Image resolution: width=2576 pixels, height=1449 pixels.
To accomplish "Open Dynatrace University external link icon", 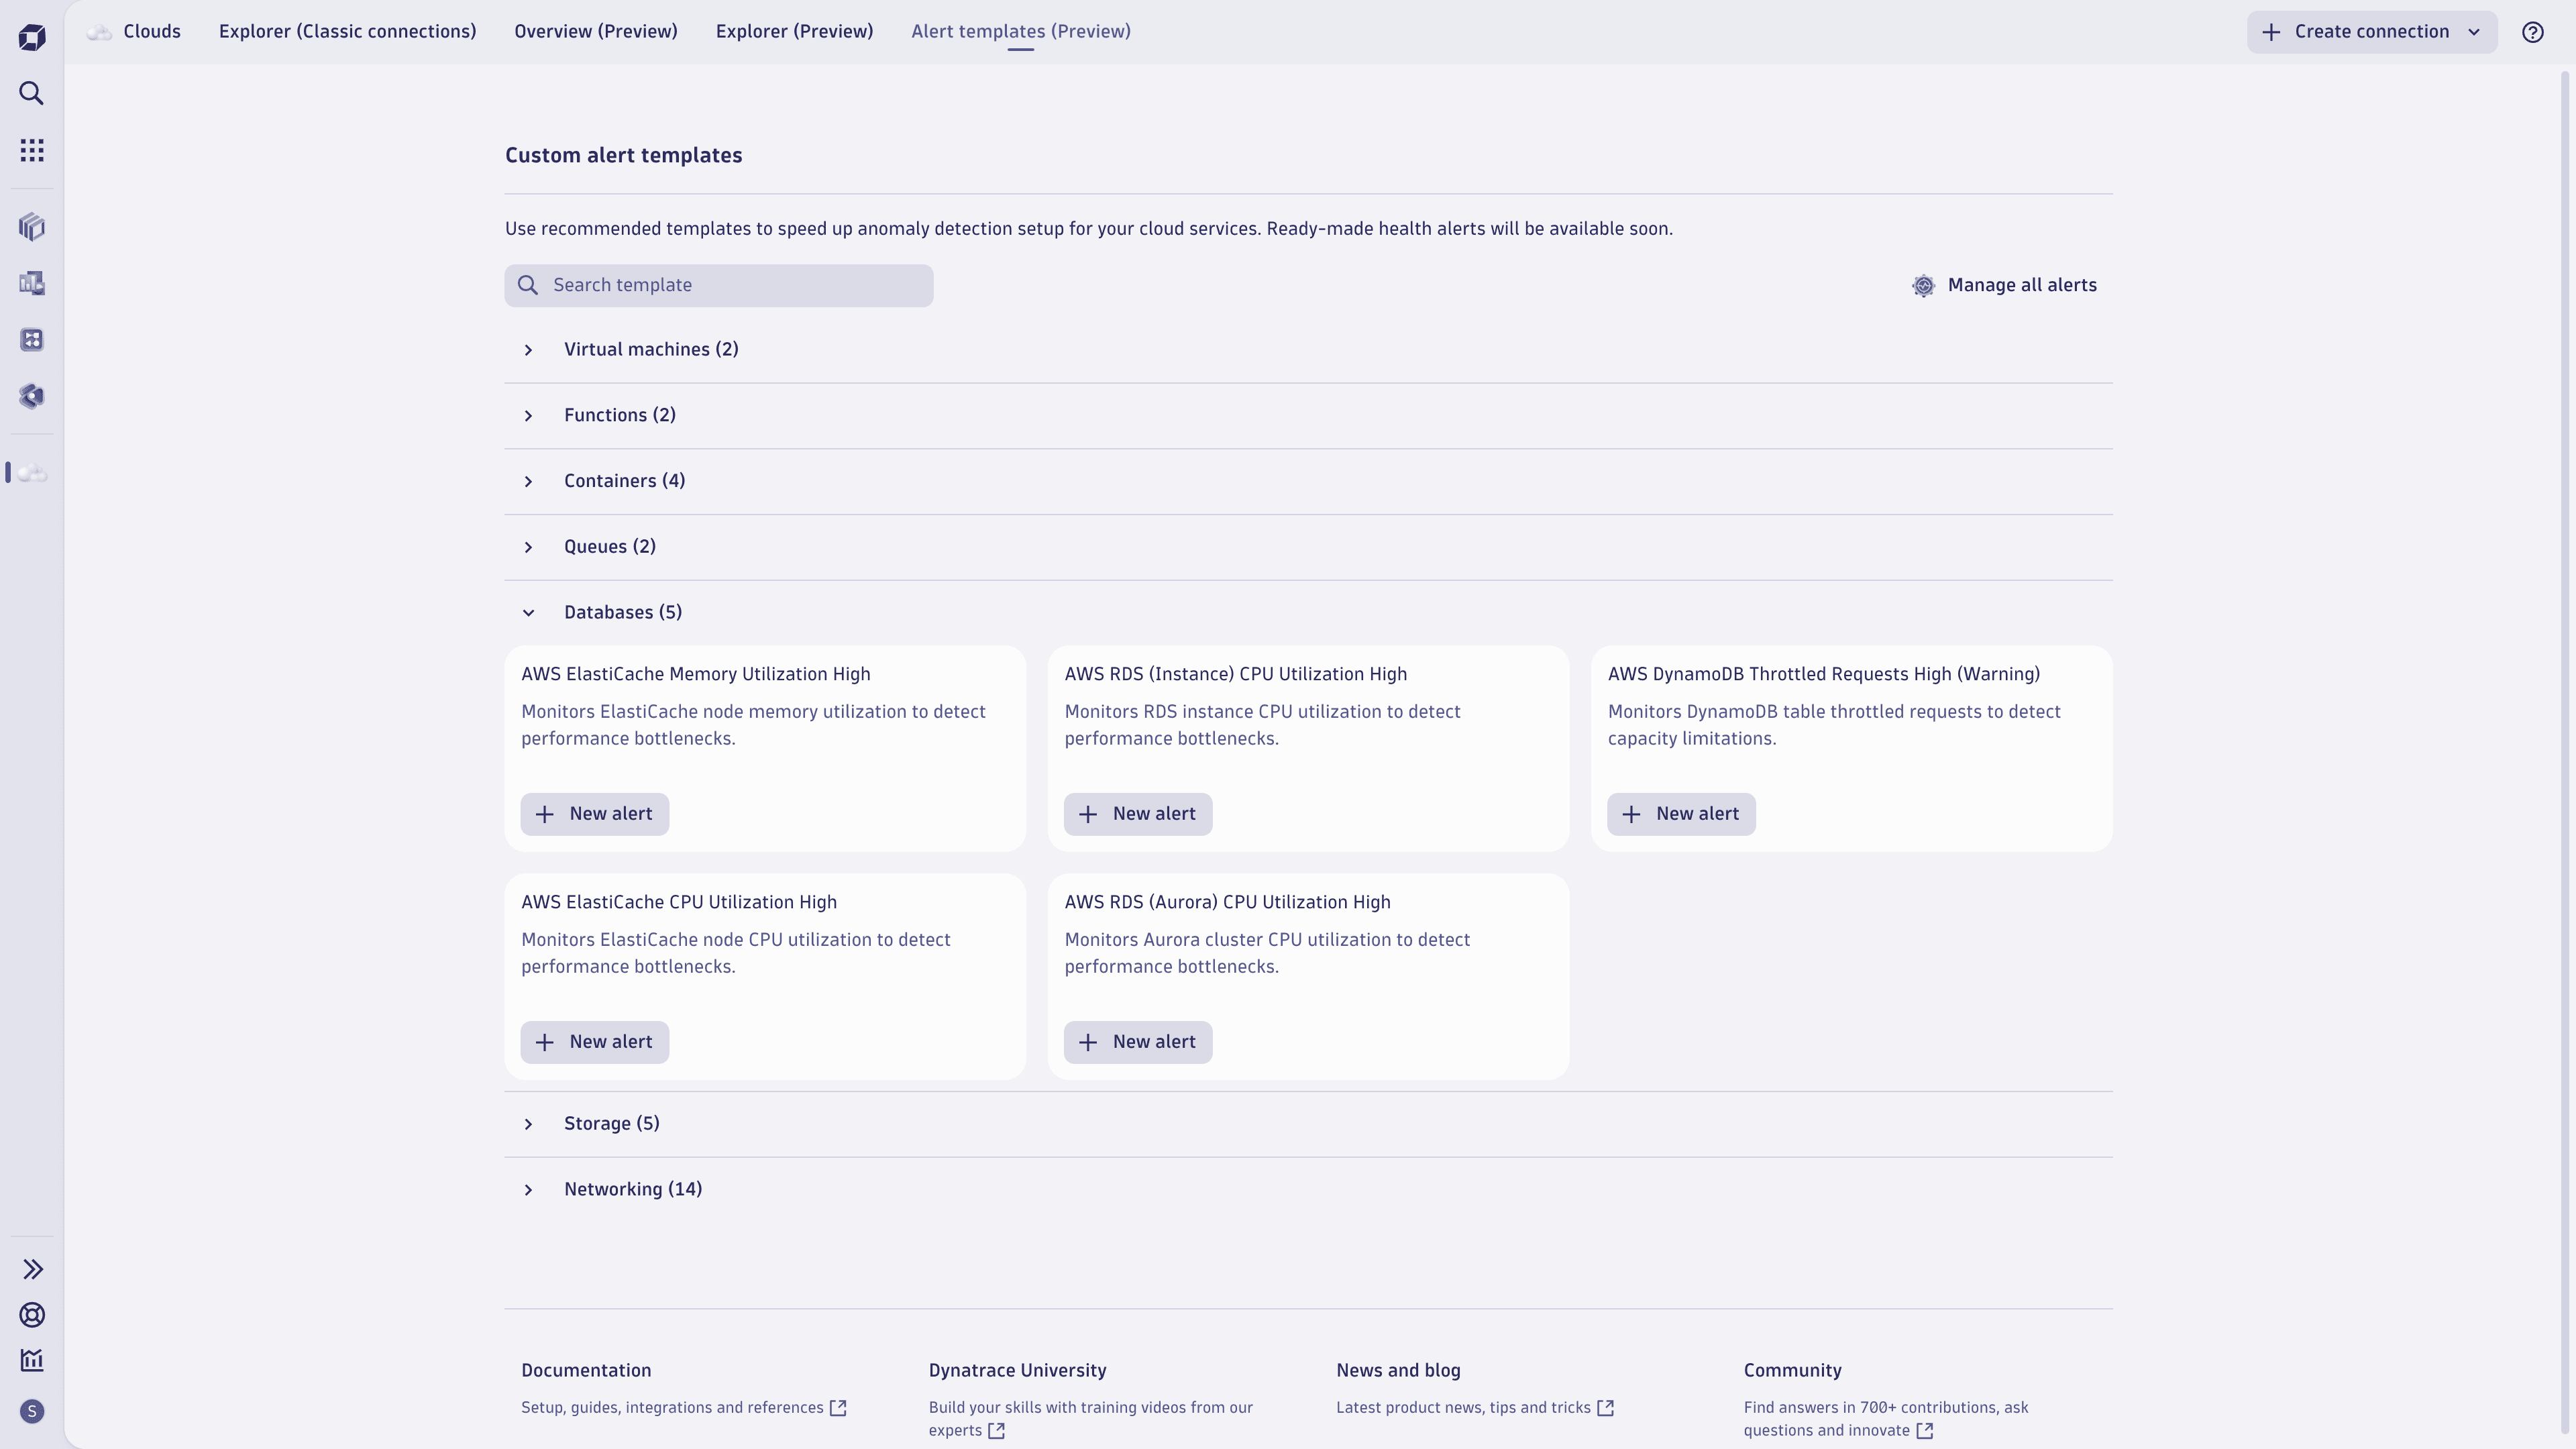I will click(x=996, y=1431).
